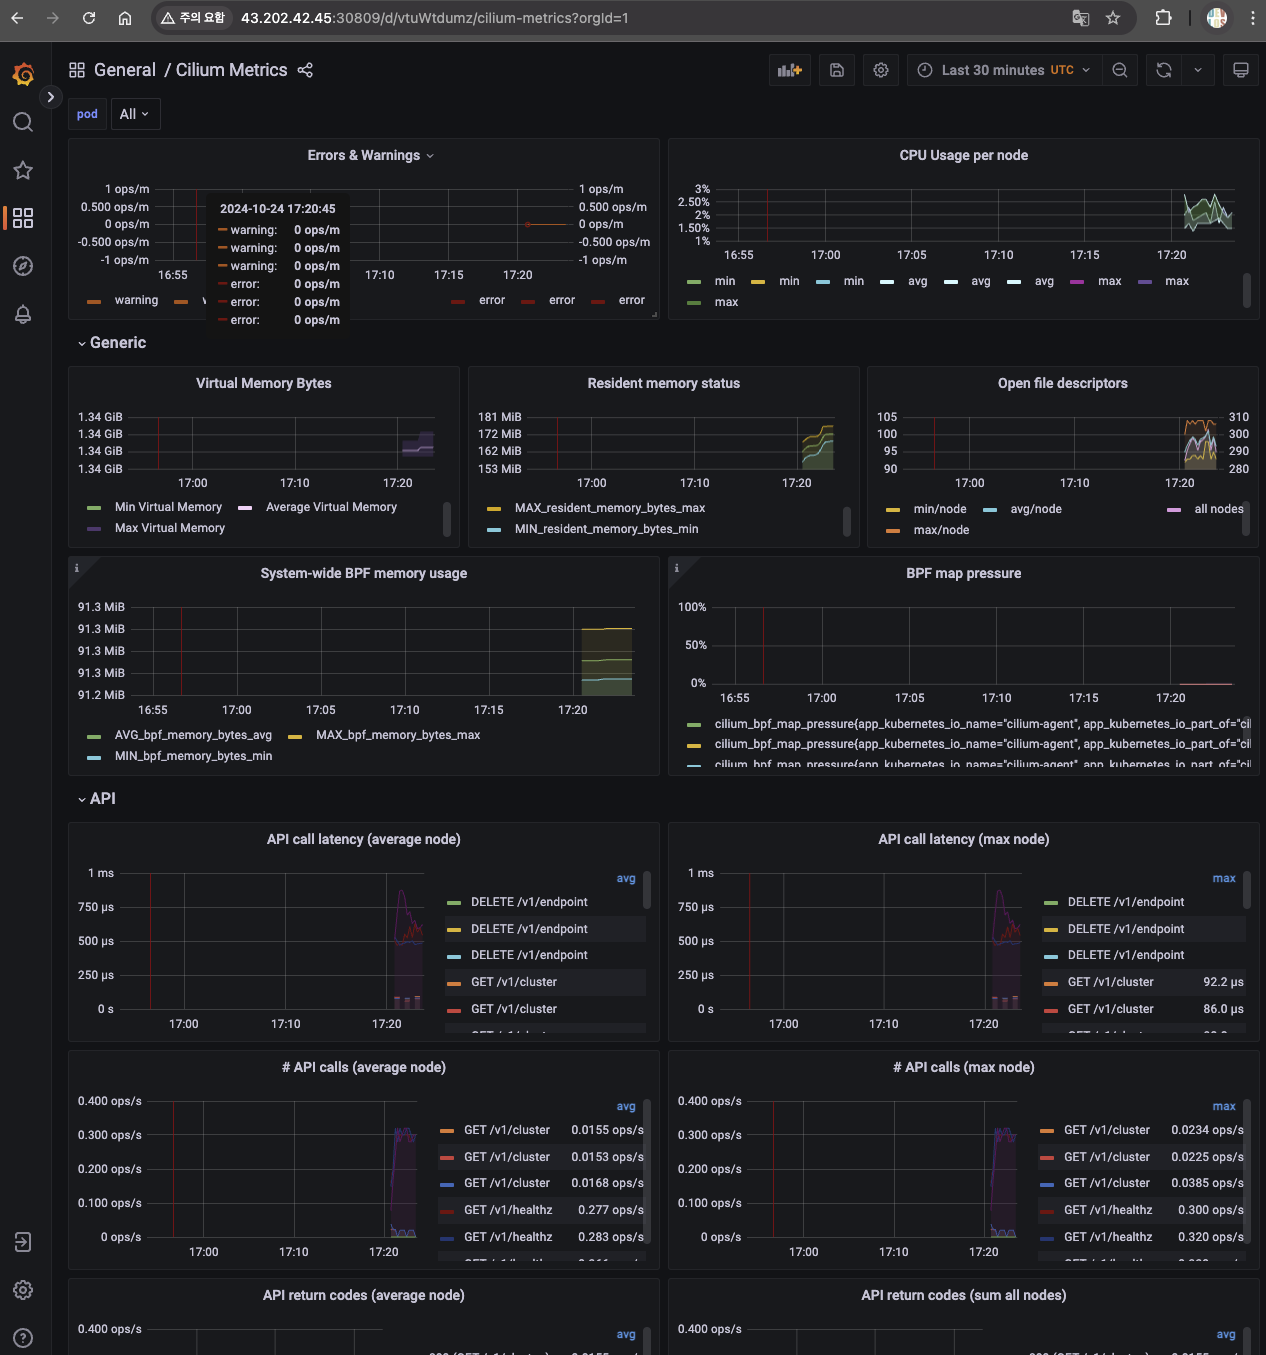Sort by avg column in # API calls average node
Image resolution: width=1266 pixels, height=1355 pixels.
tap(626, 1106)
